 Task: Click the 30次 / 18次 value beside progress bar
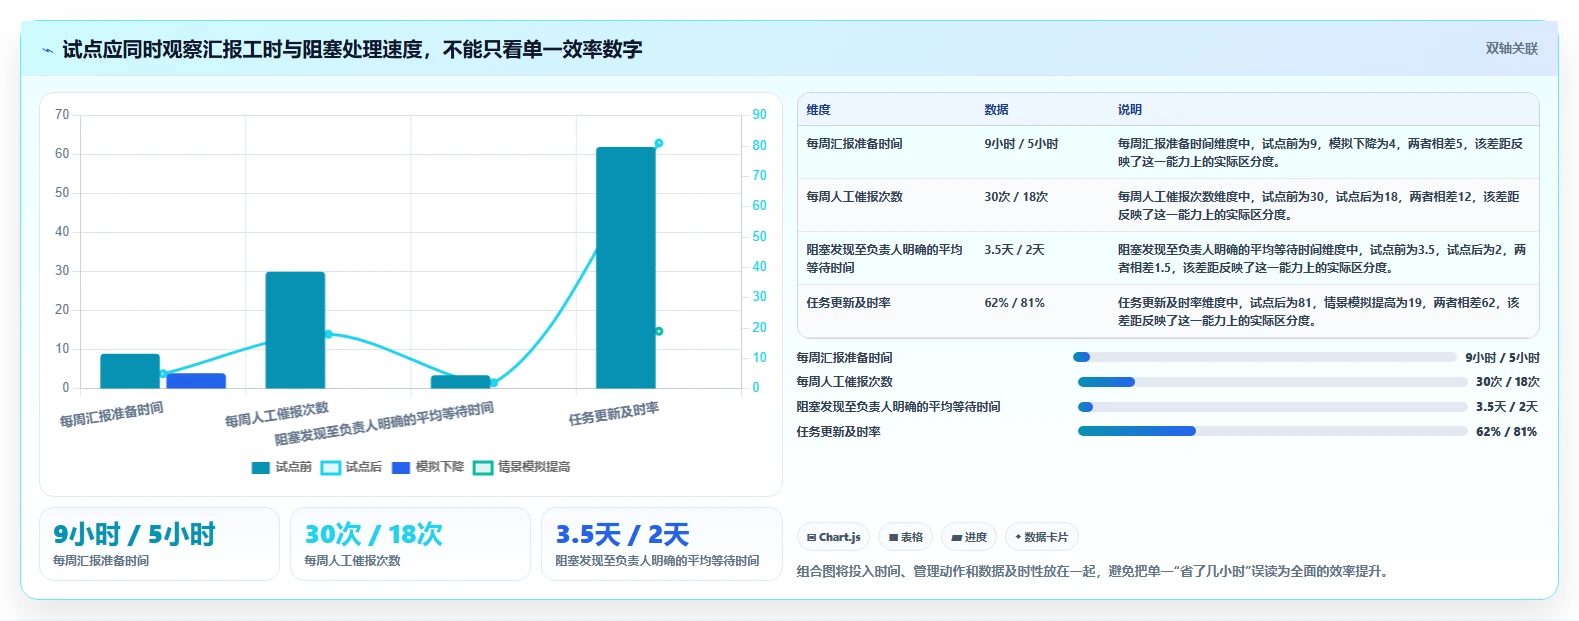[1508, 382]
